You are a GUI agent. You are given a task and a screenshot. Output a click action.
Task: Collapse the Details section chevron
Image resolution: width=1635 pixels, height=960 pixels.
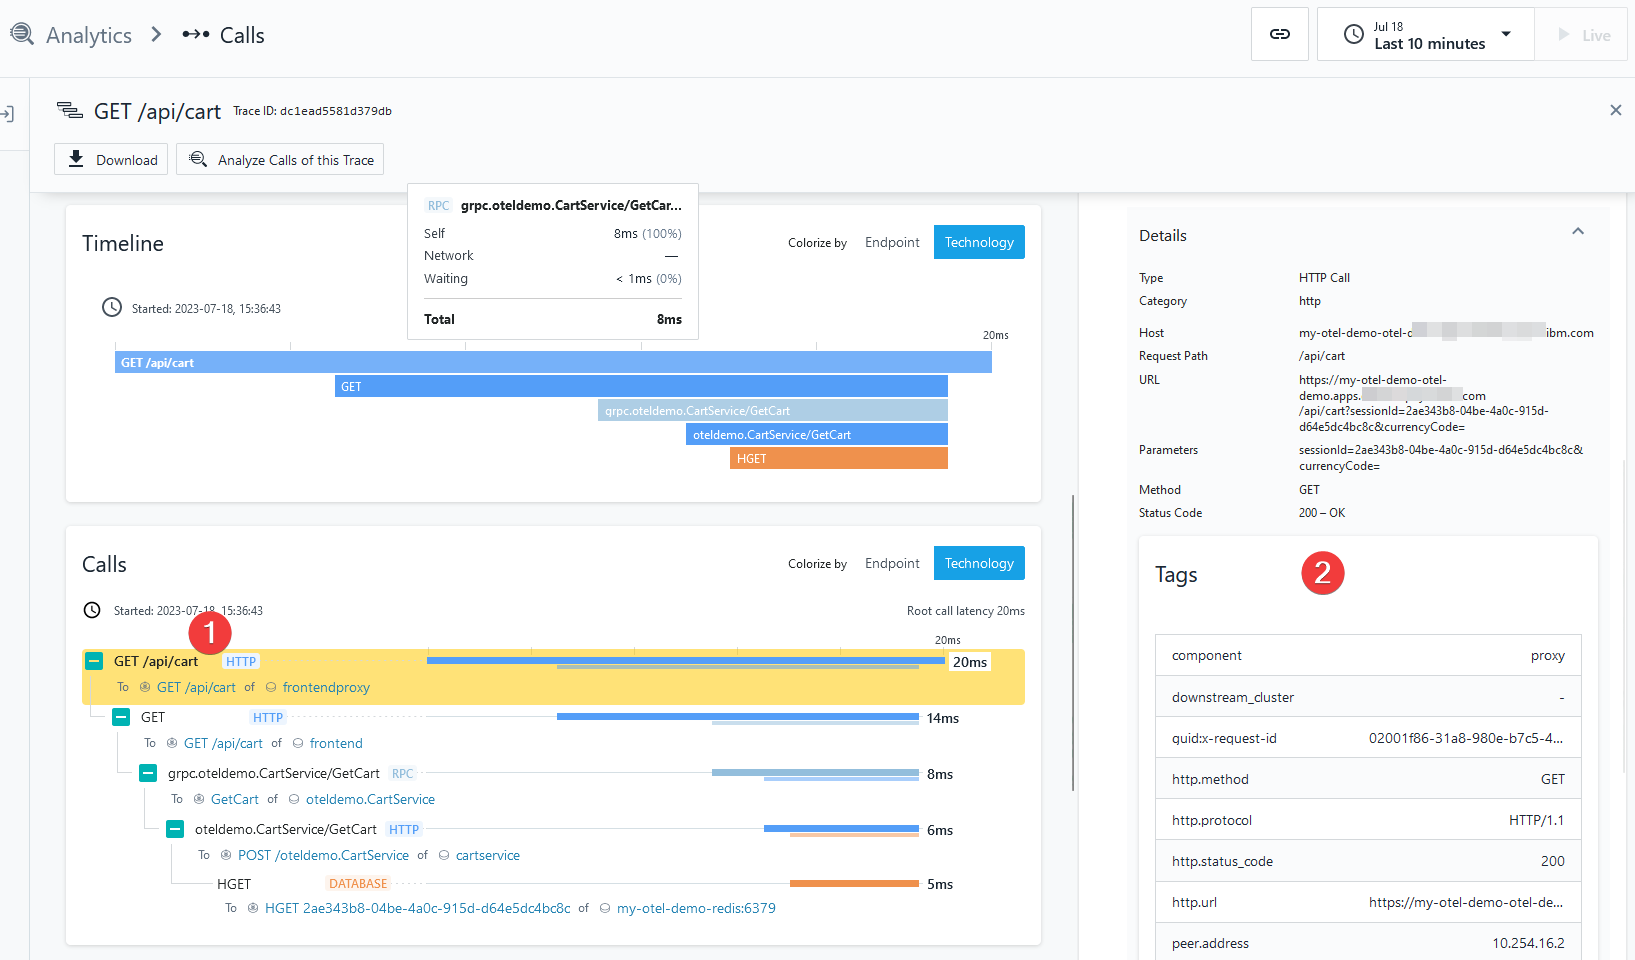pos(1578,232)
